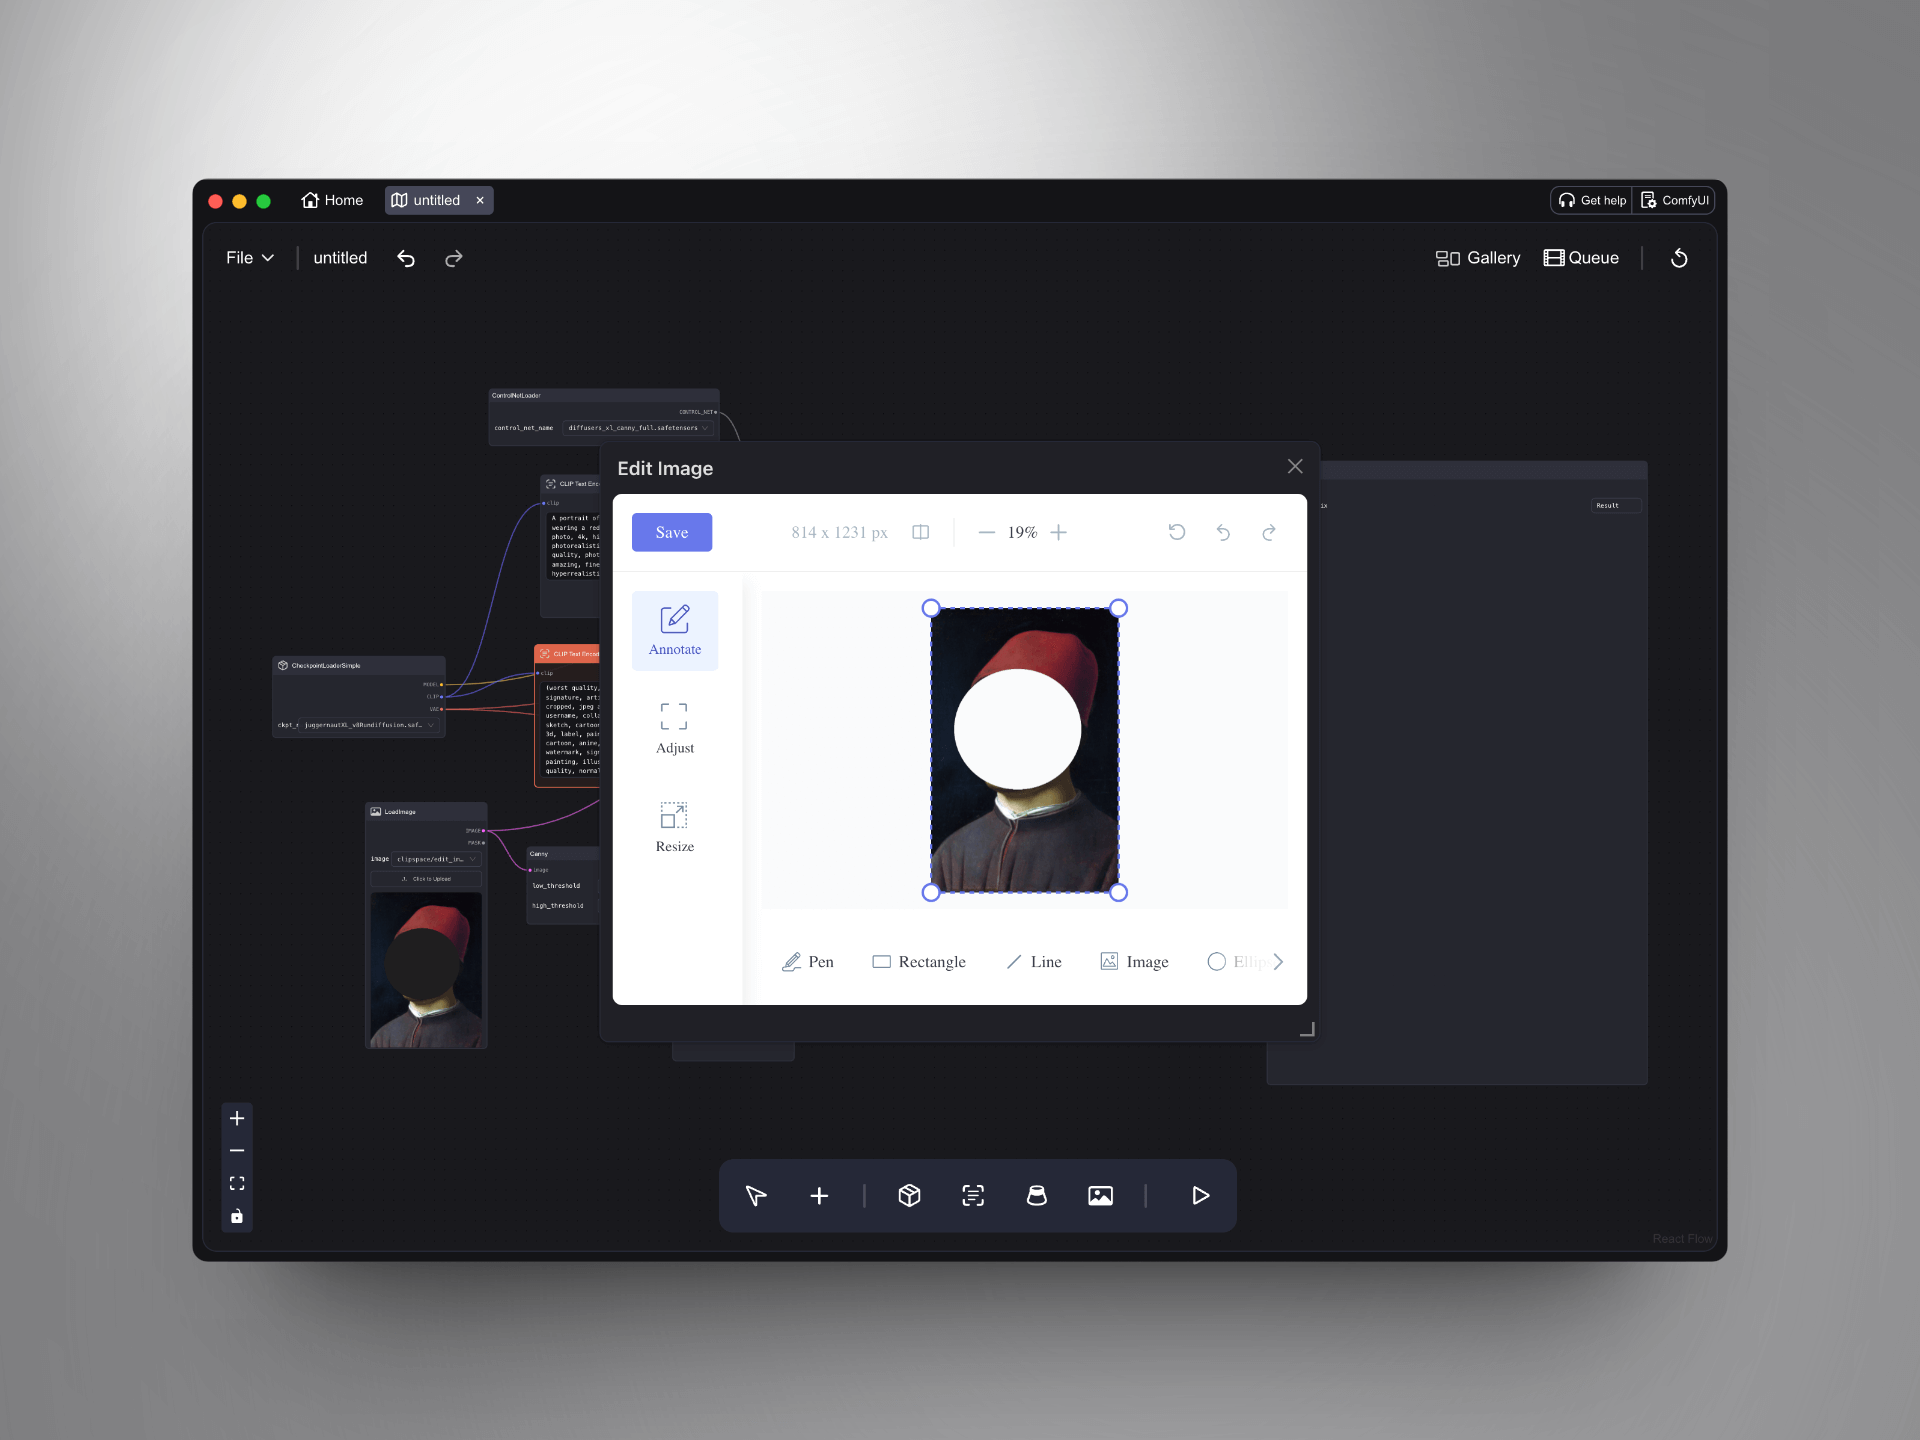Select the Pen annotation tool

click(x=808, y=962)
